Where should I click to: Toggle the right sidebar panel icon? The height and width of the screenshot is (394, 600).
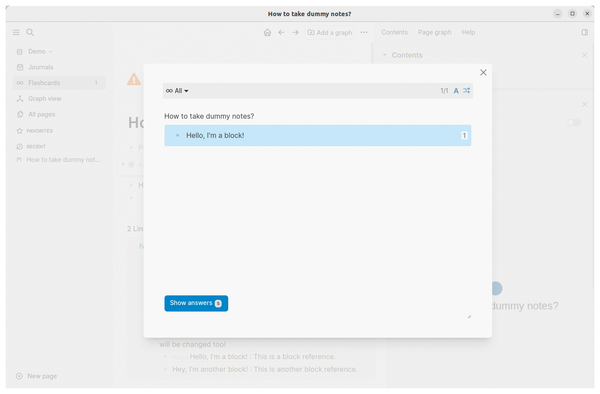[585, 33]
